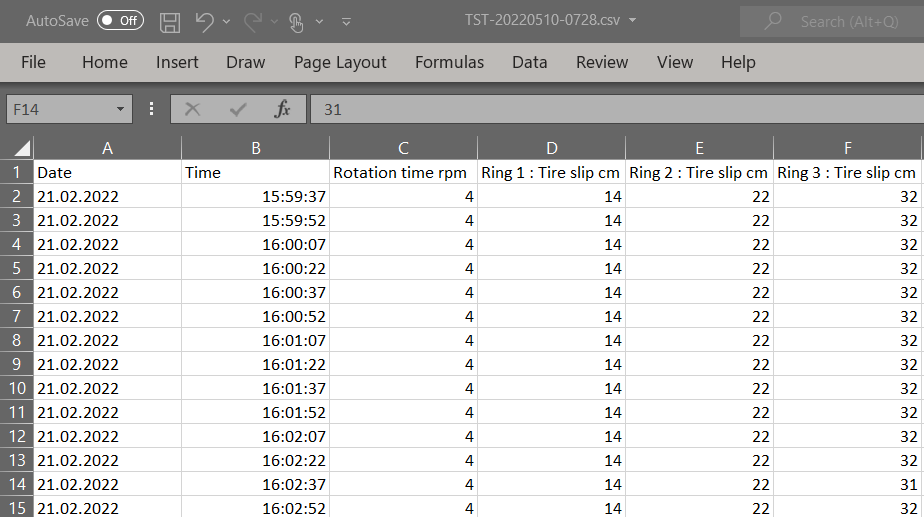Click the 'Ring 1 : Tire slip cm' cell
The width and height of the screenshot is (924, 517).
(551, 172)
